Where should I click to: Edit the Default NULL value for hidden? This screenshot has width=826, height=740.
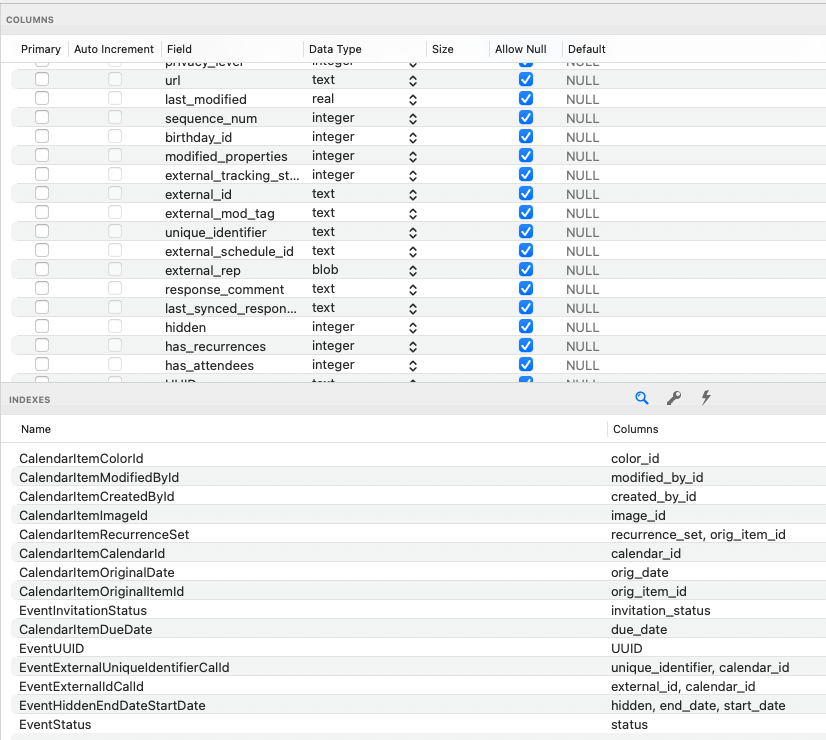tap(583, 327)
